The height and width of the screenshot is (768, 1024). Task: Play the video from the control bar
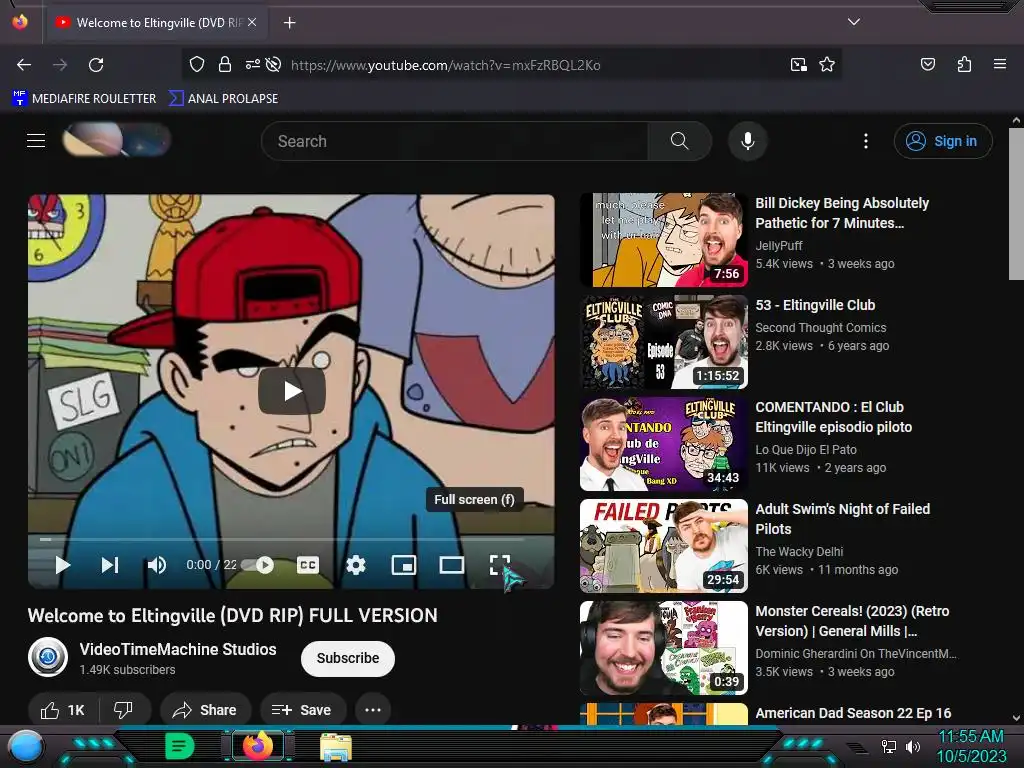tap(62, 565)
